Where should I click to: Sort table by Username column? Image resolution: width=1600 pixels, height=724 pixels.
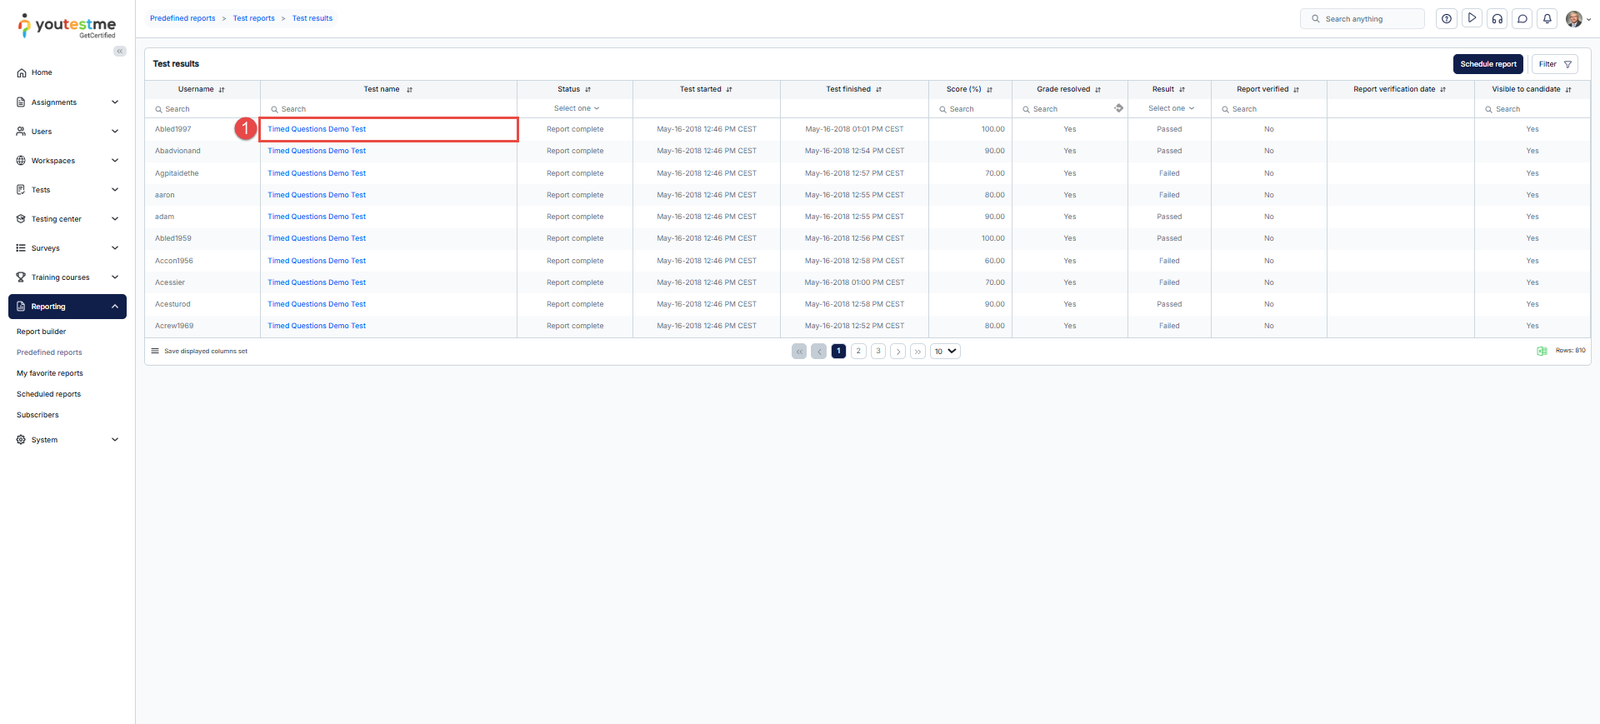click(x=221, y=90)
